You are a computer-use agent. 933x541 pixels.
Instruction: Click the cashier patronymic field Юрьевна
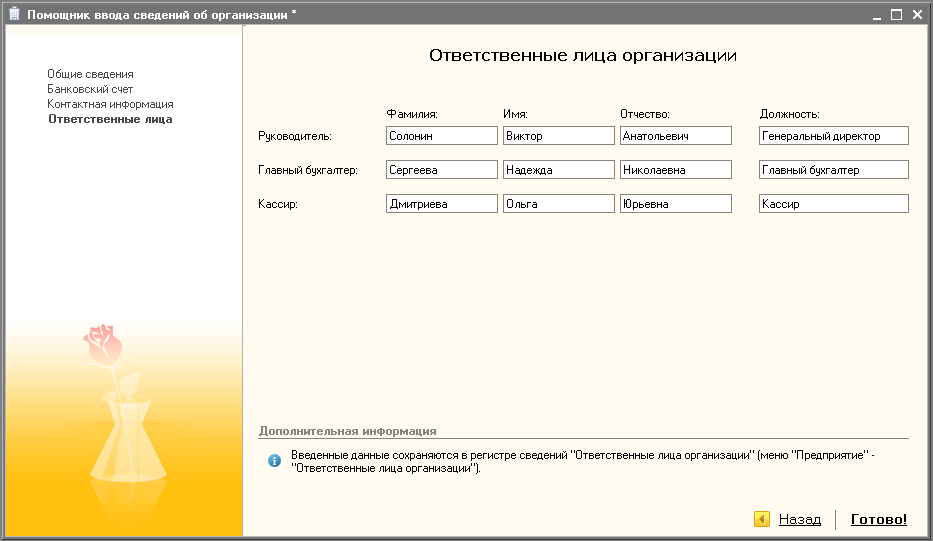675,204
